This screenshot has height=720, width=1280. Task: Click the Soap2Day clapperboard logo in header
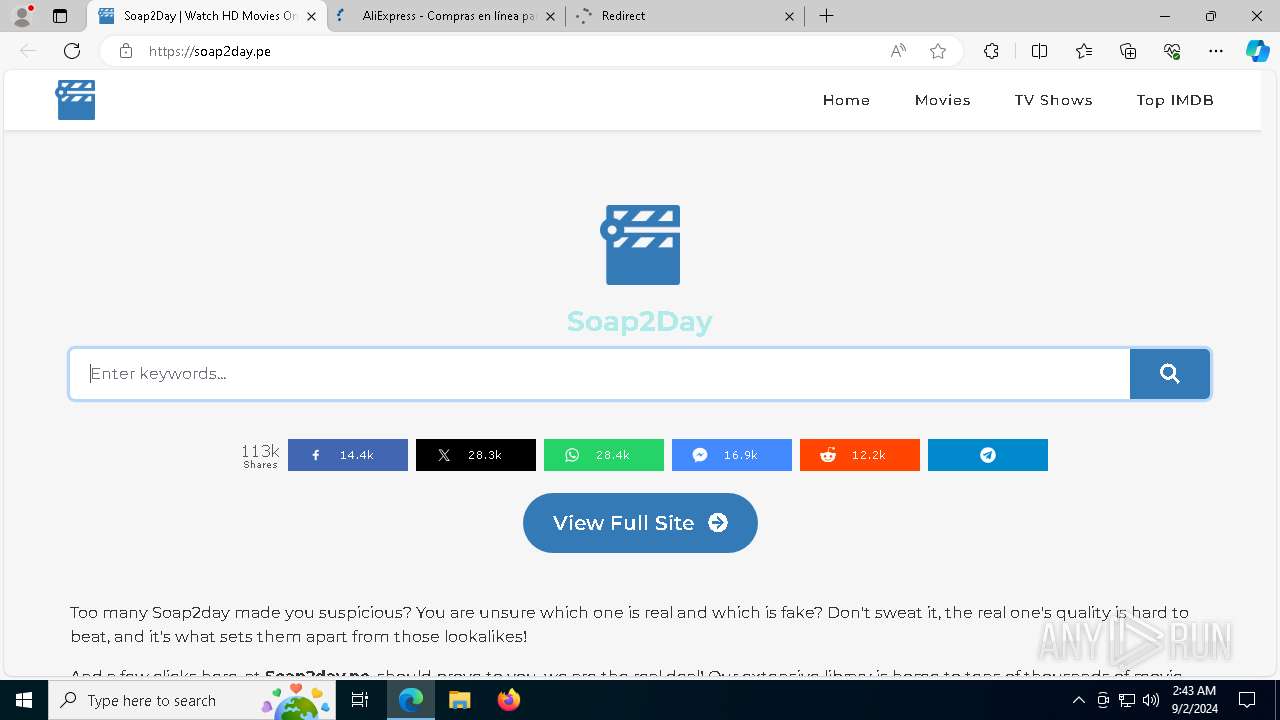(x=76, y=100)
